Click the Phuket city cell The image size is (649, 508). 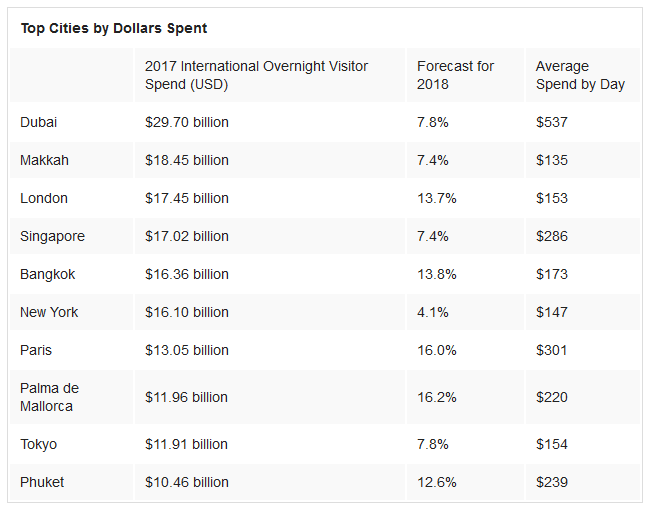[42, 482]
